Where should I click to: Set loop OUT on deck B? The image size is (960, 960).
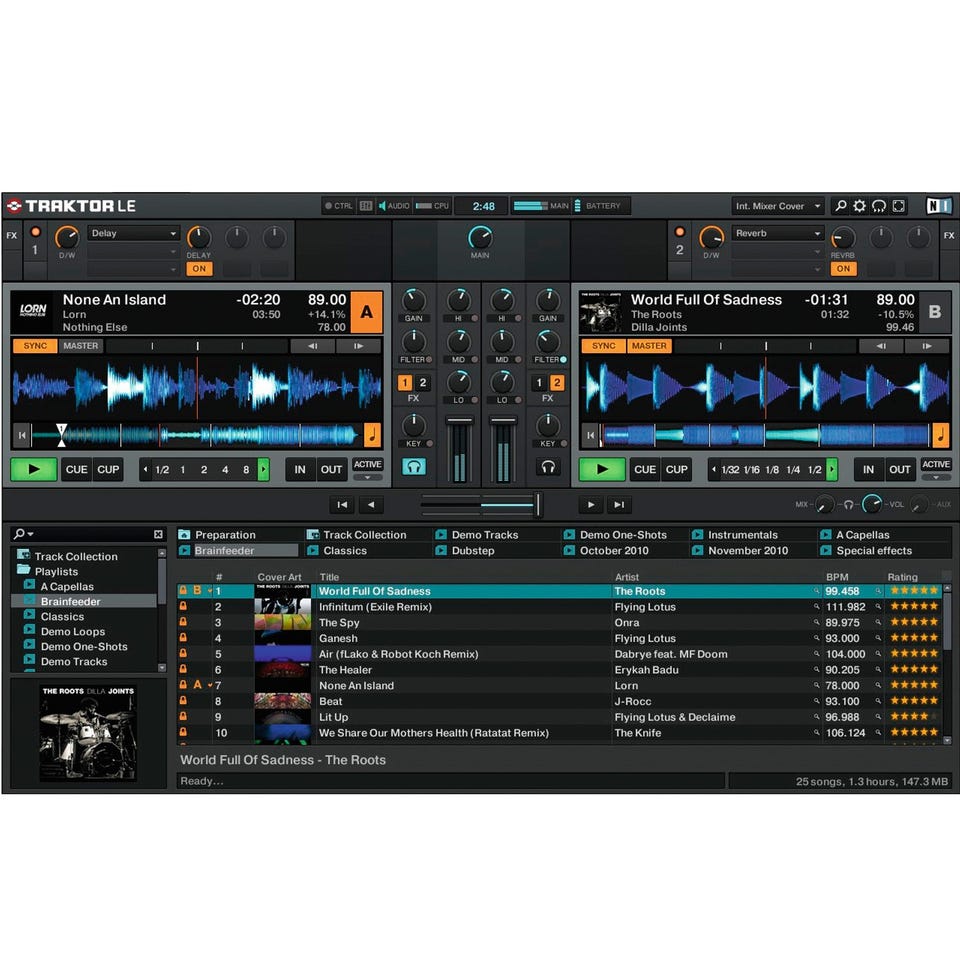899,470
